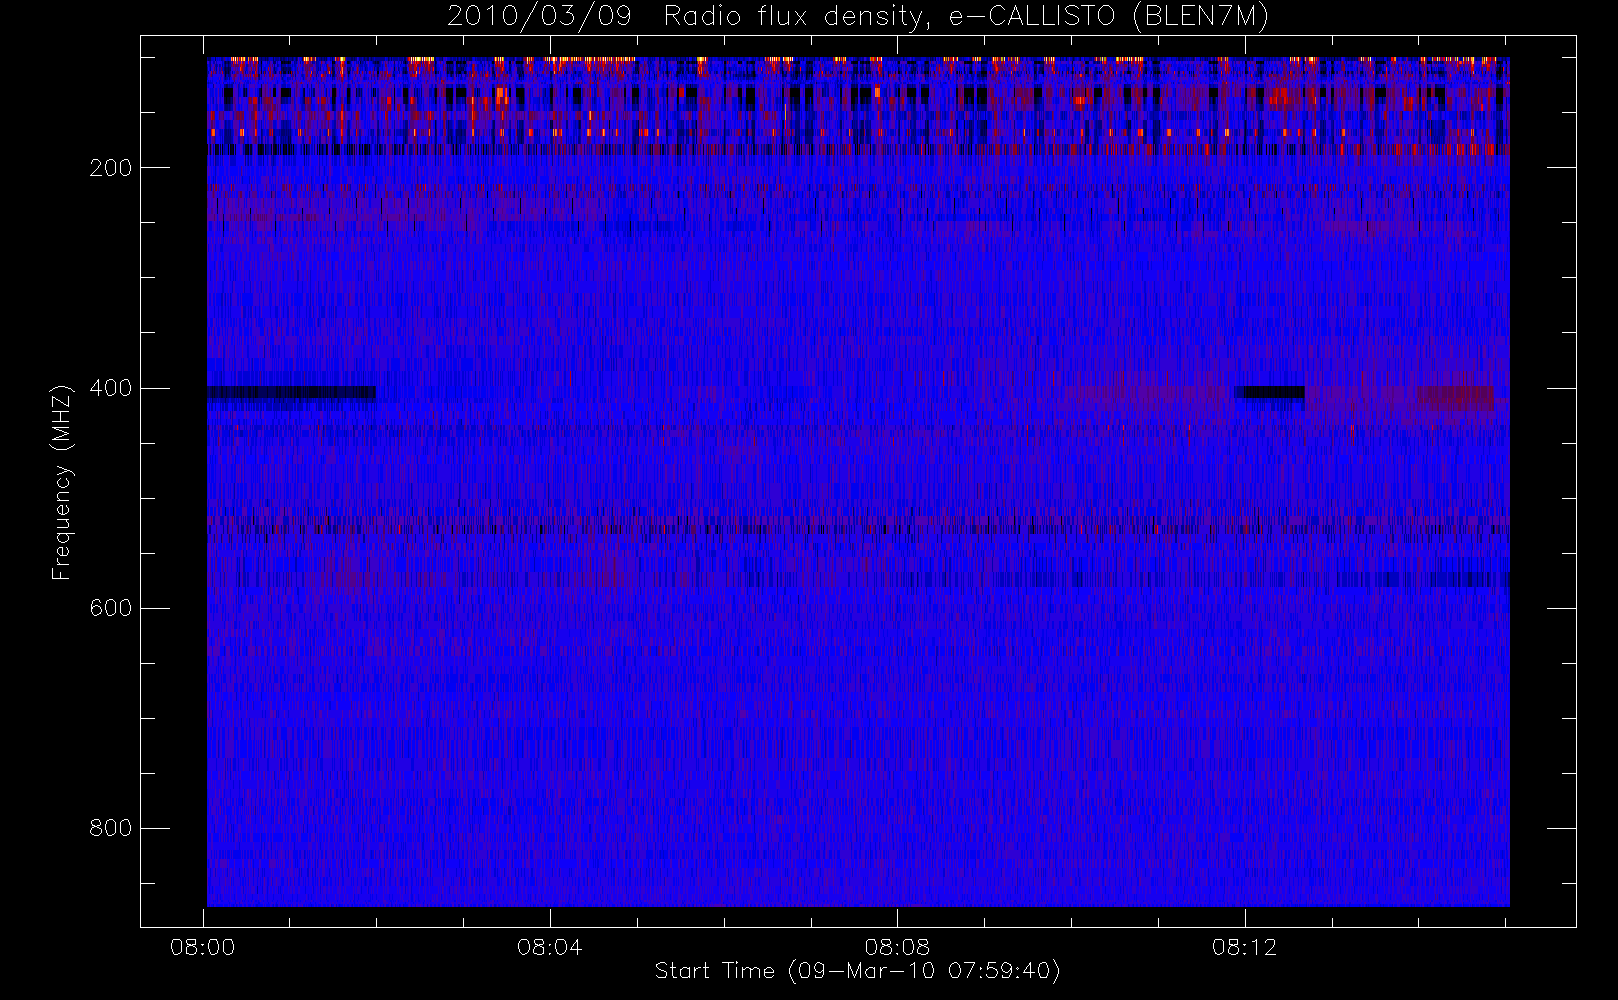1618x1000 pixels.
Task: Click the 800 frequency tick label
Action: (x=111, y=828)
